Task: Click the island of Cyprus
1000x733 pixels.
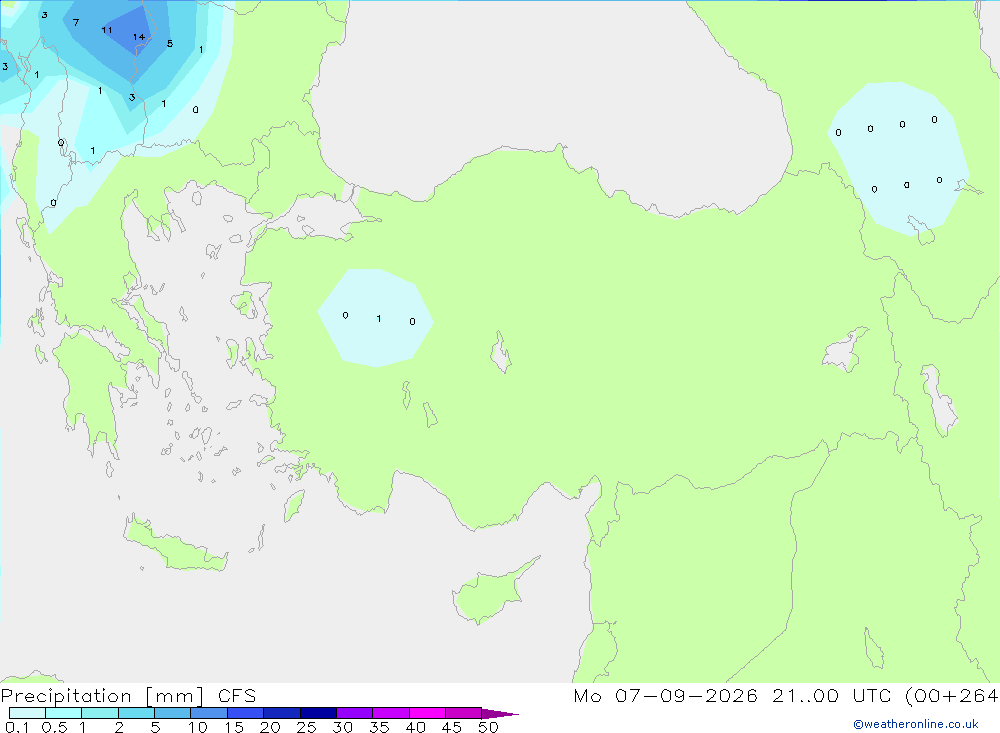Action: point(490,593)
